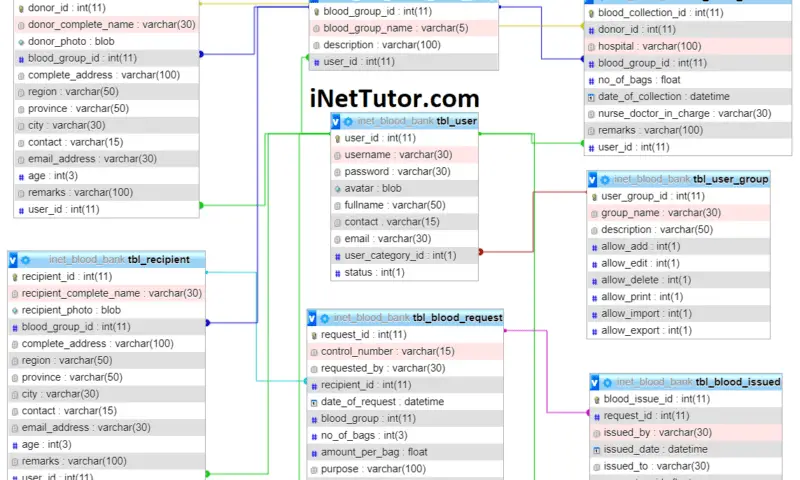
Task: Click the gear icon on tbl_user header
Action: point(349,121)
